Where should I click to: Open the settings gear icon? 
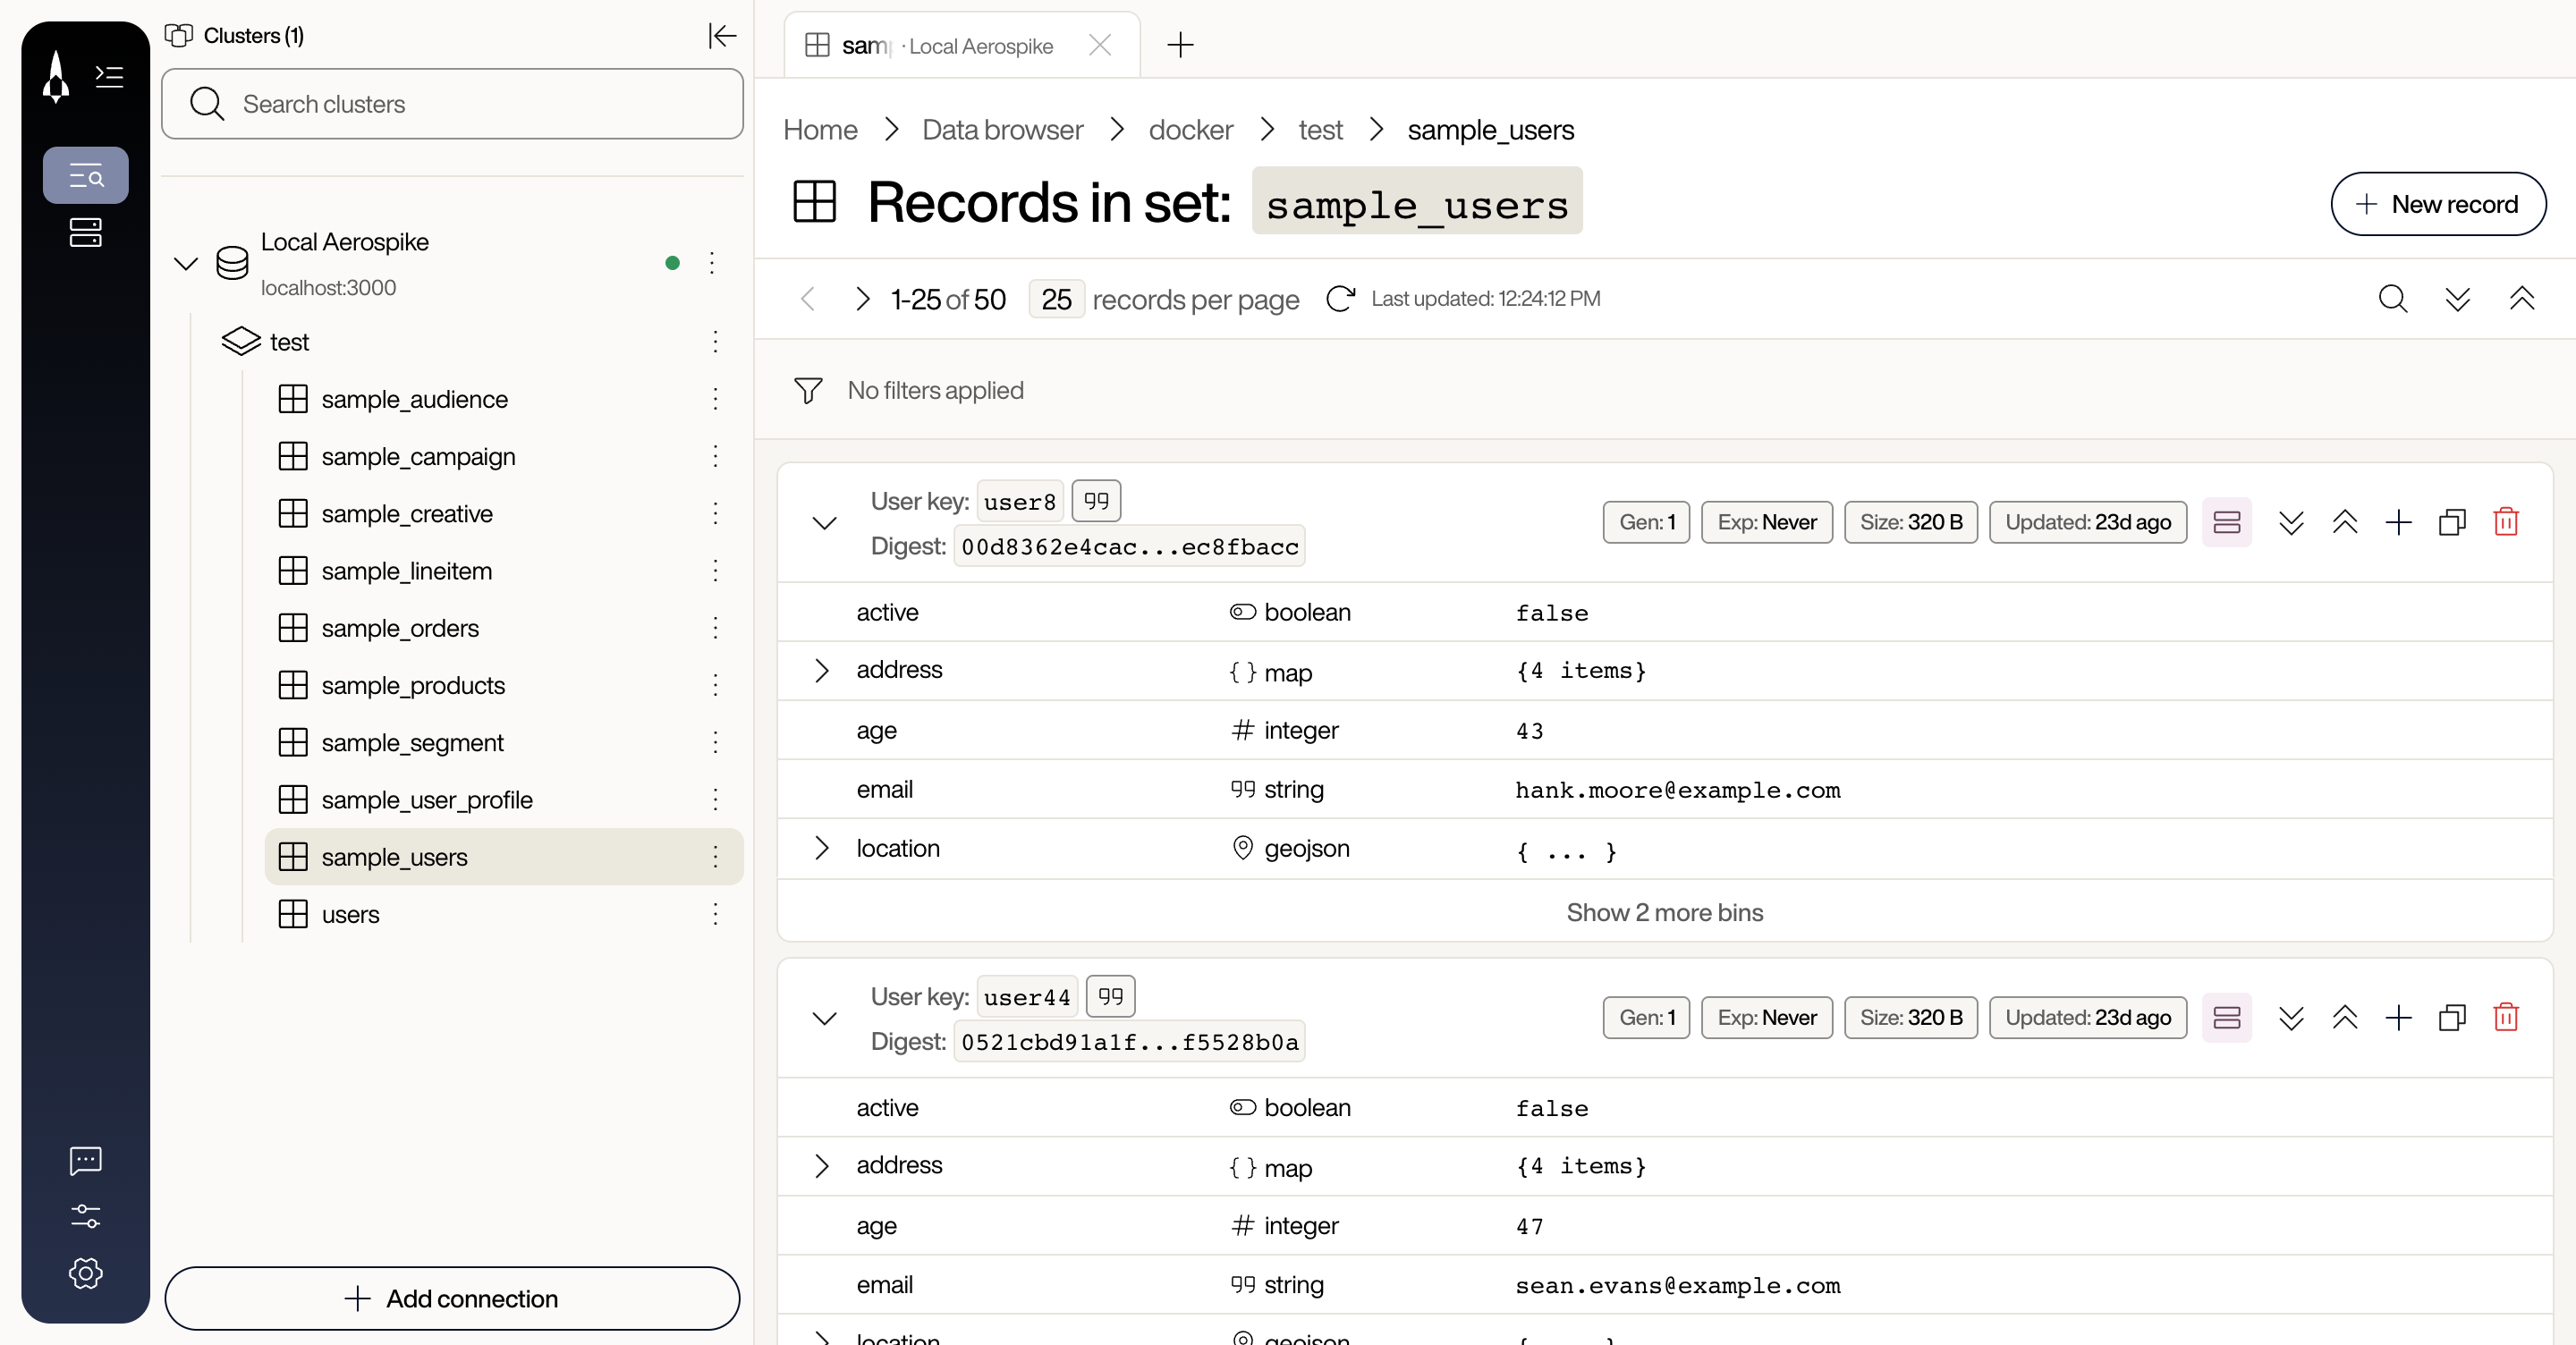coord(86,1273)
